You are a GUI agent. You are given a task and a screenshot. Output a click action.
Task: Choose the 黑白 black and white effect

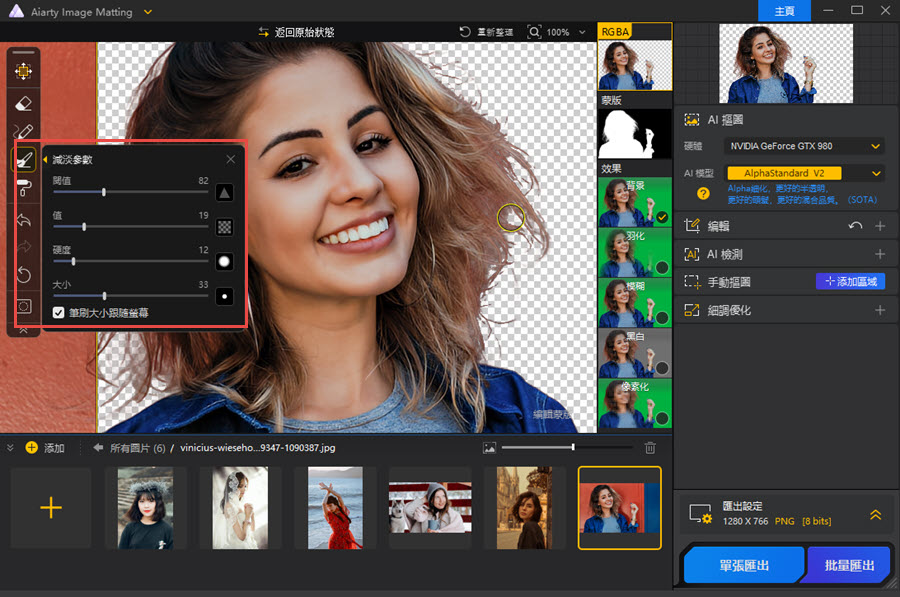click(635, 353)
